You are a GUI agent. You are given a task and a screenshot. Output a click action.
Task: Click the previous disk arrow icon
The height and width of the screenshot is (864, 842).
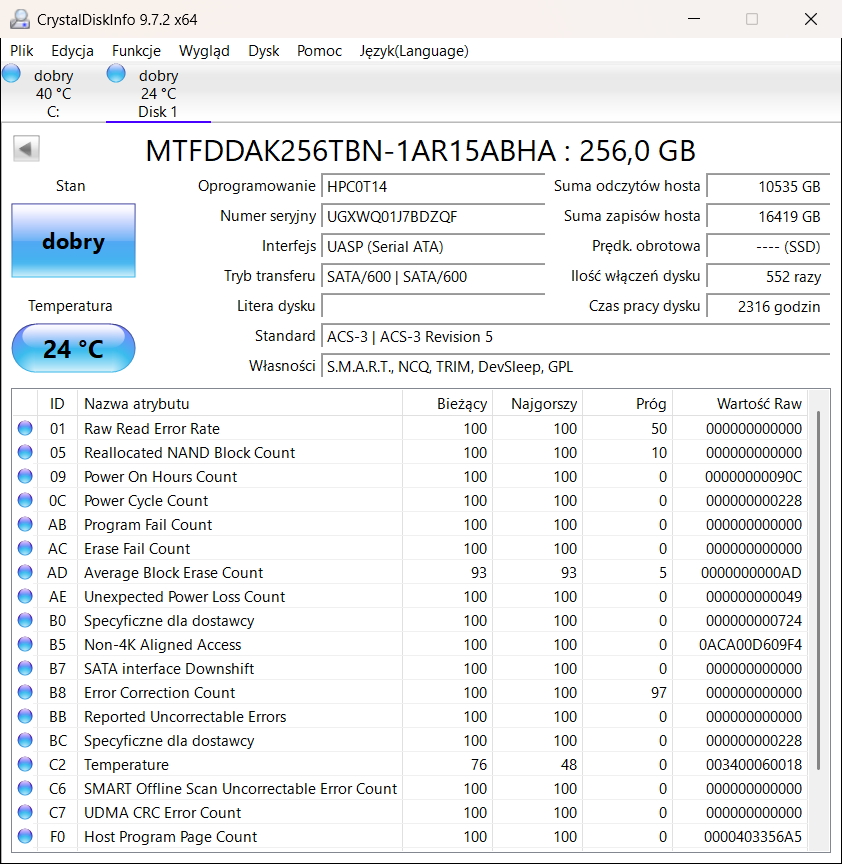[x=26, y=149]
